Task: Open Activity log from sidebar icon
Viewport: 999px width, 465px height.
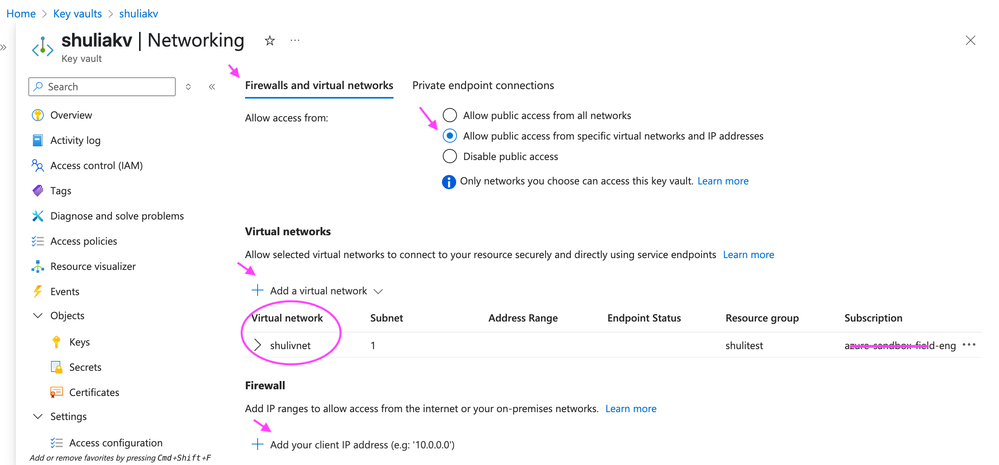Action: (x=38, y=140)
